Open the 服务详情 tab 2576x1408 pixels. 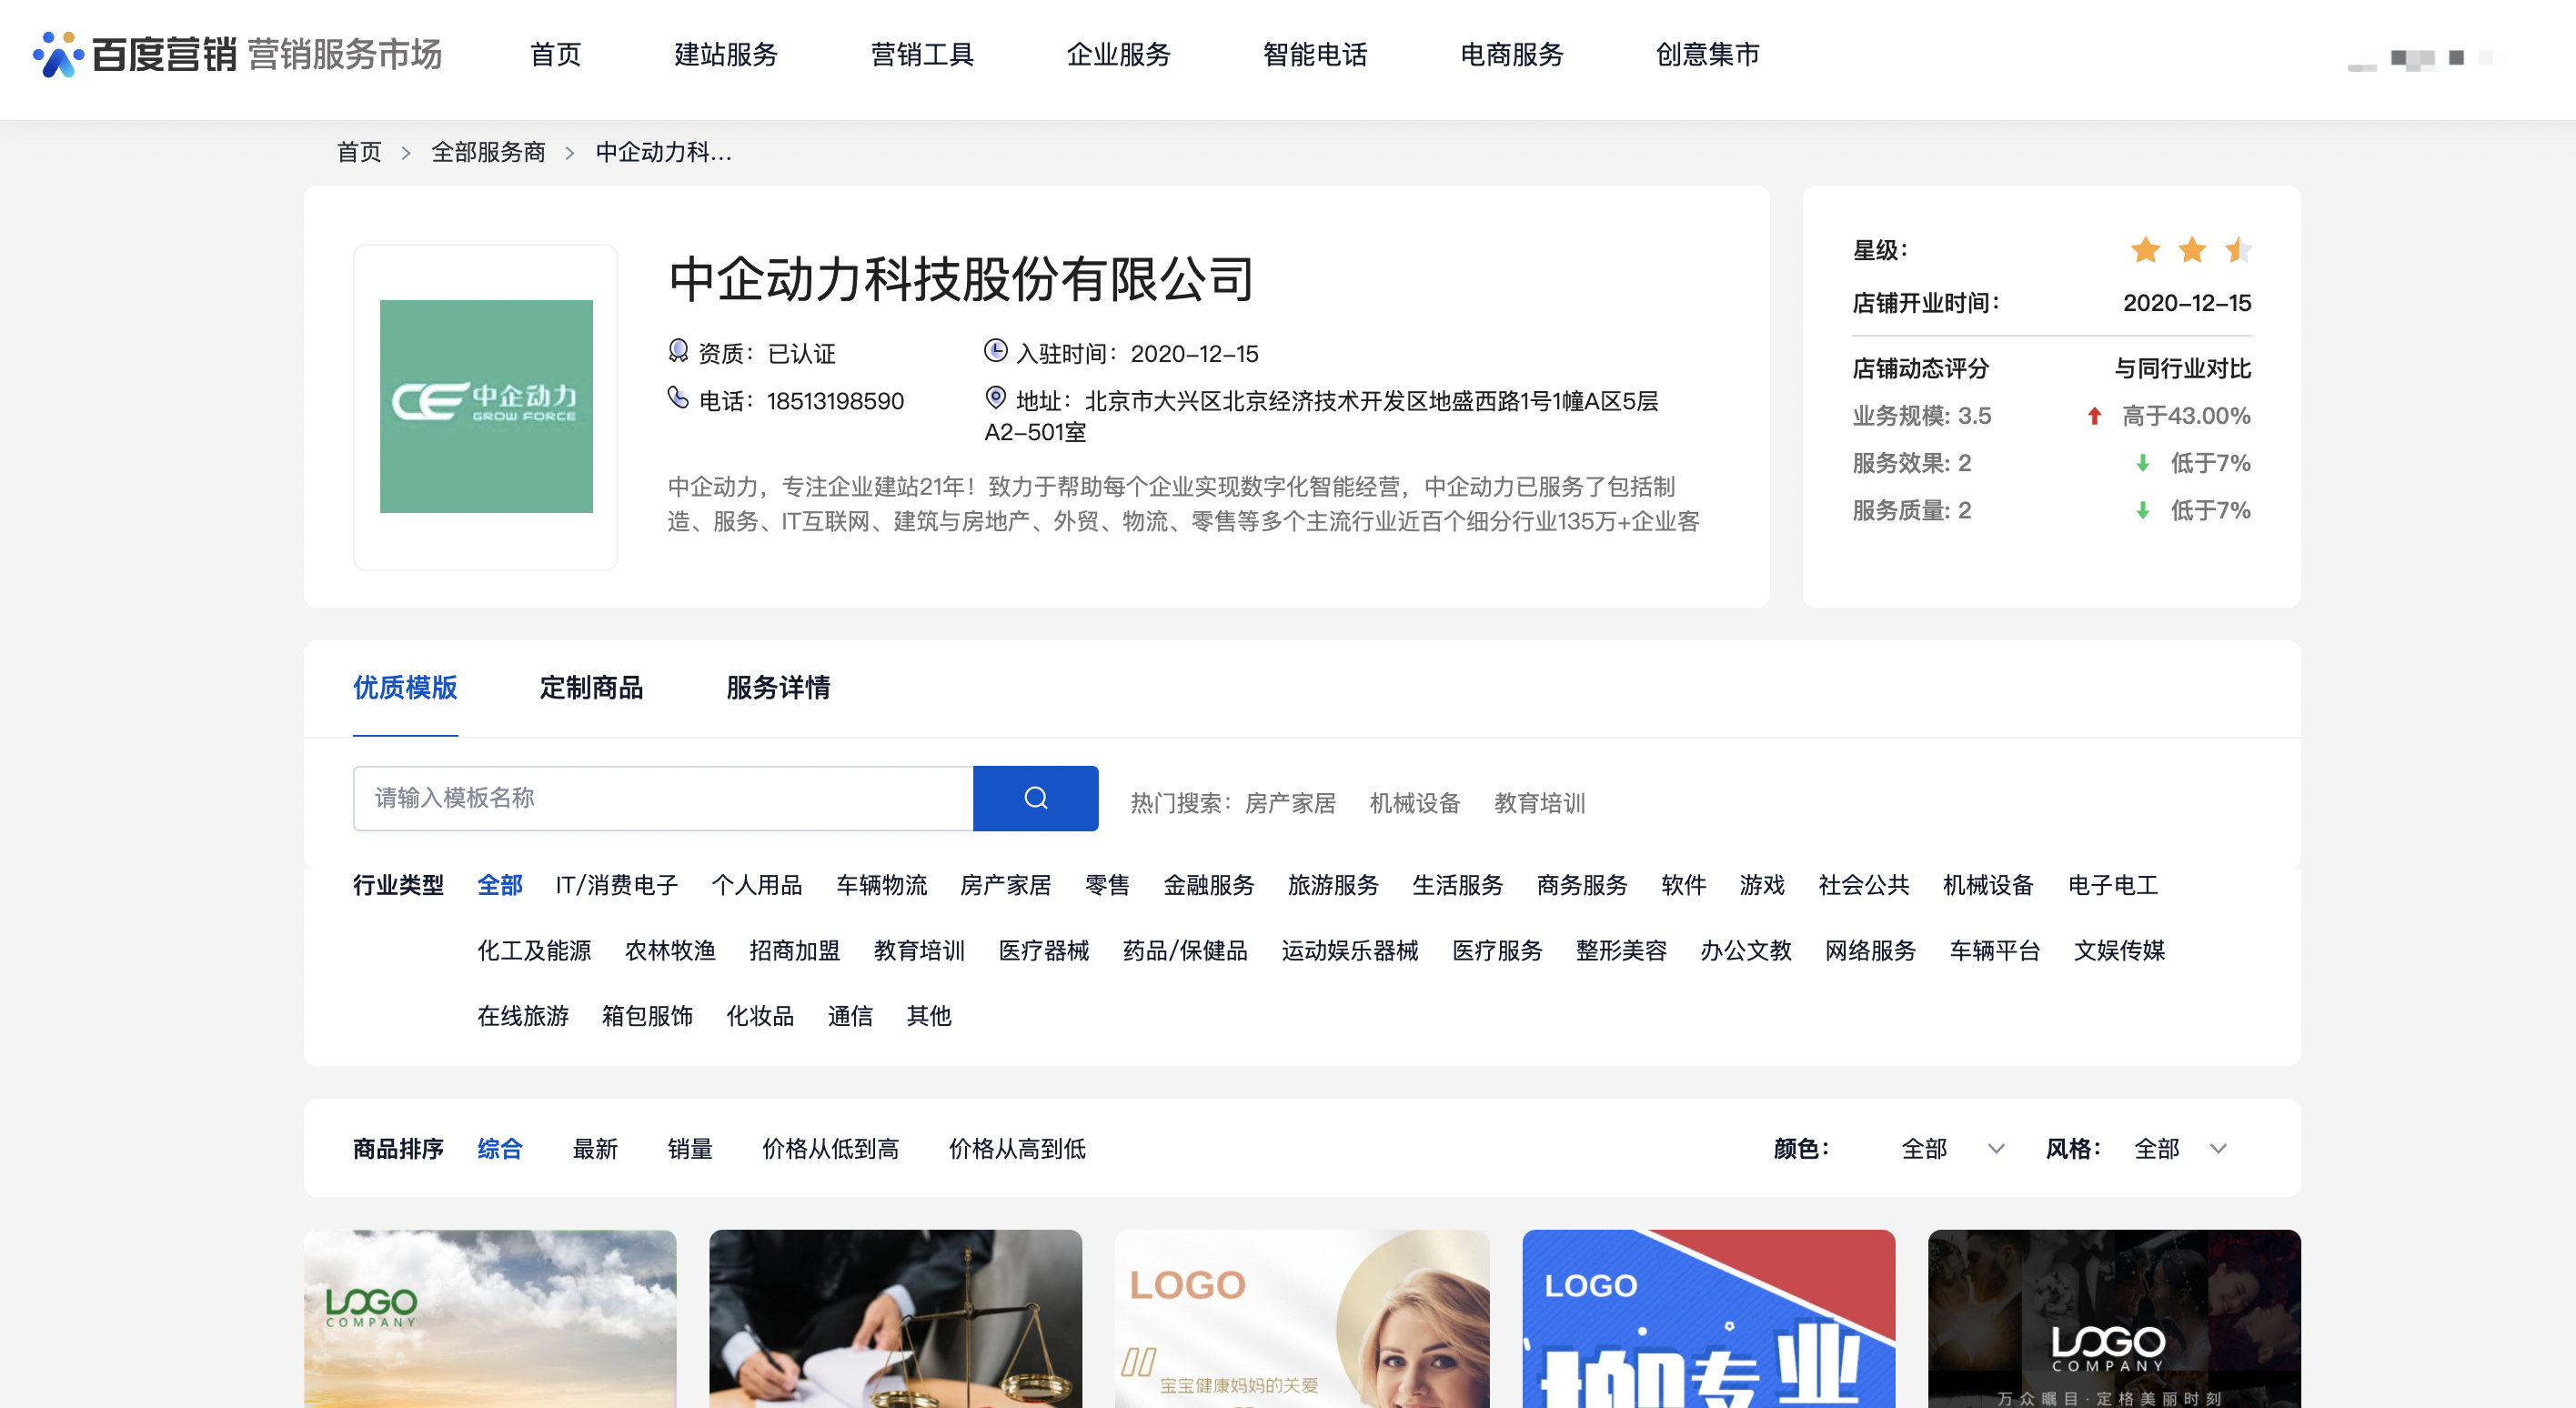point(778,688)
